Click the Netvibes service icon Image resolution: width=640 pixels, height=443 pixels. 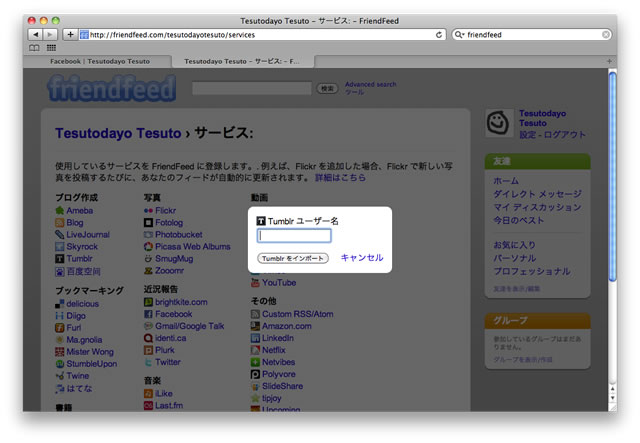255,362
